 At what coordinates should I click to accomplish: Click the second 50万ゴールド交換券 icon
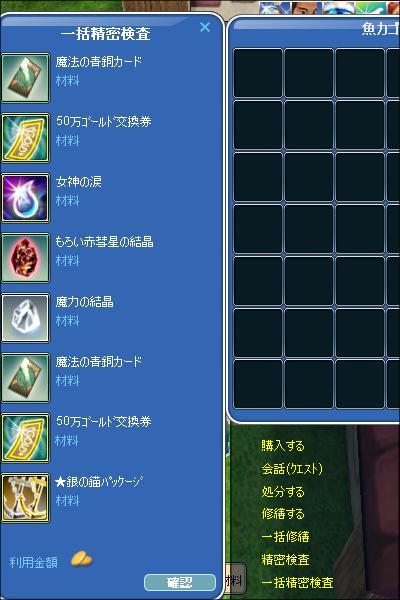25,438
